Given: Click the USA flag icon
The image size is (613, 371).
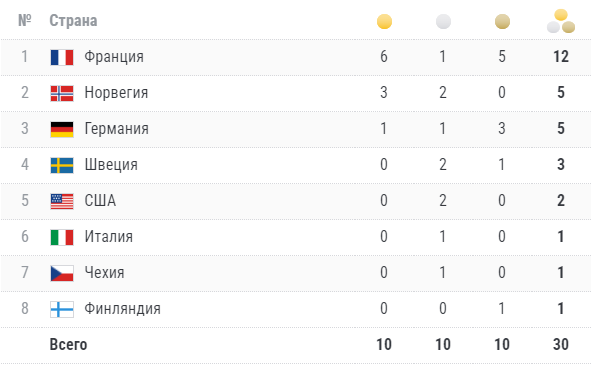Looking at the screenshot, I should tap(62, 201).
